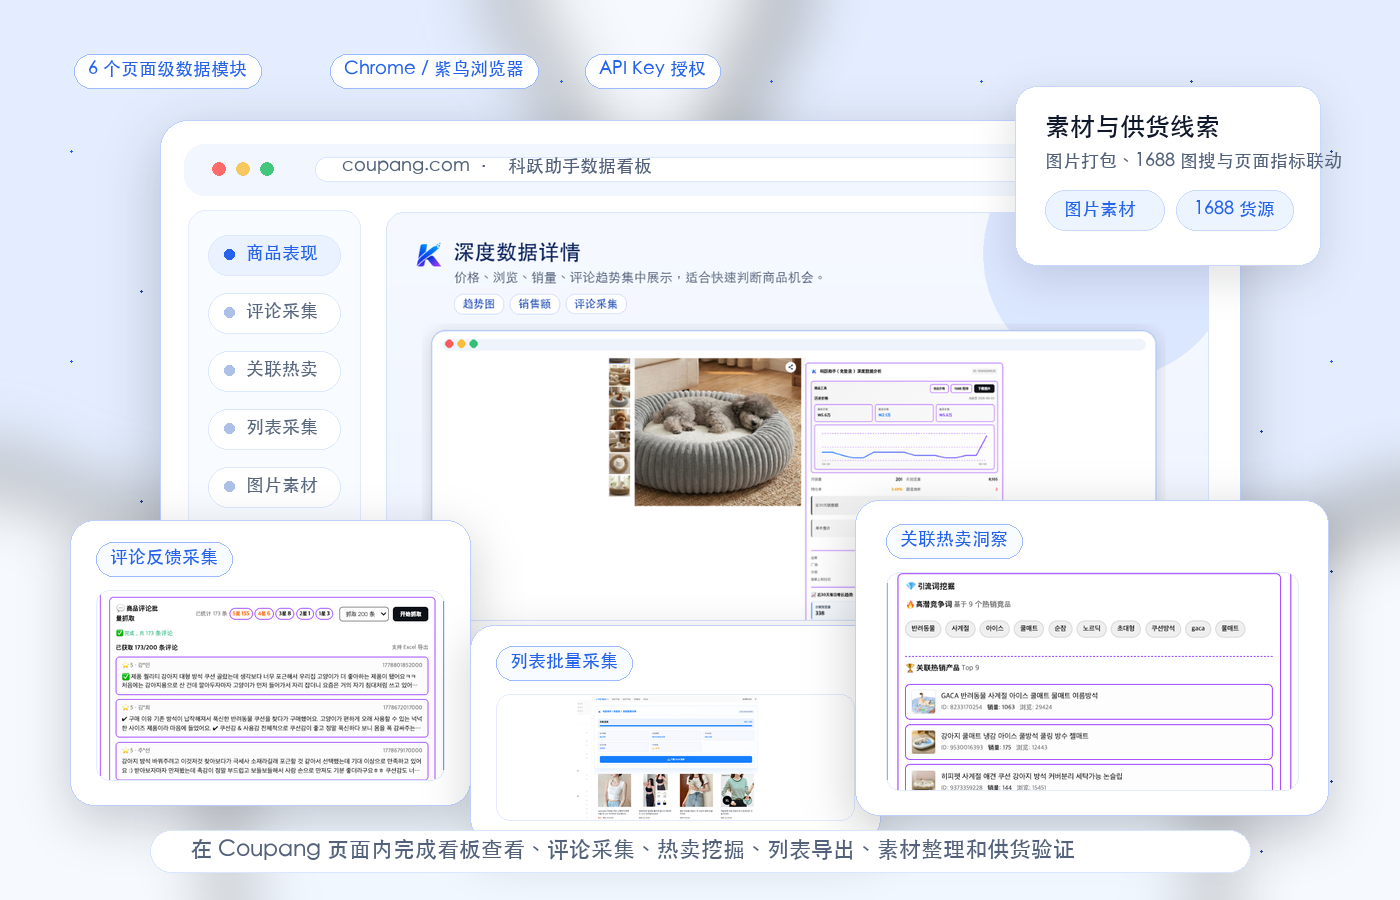Screen dimensions: 1400x900
Task: Click the green check icon by 完成 173 条评论
Action: point(120,633)
